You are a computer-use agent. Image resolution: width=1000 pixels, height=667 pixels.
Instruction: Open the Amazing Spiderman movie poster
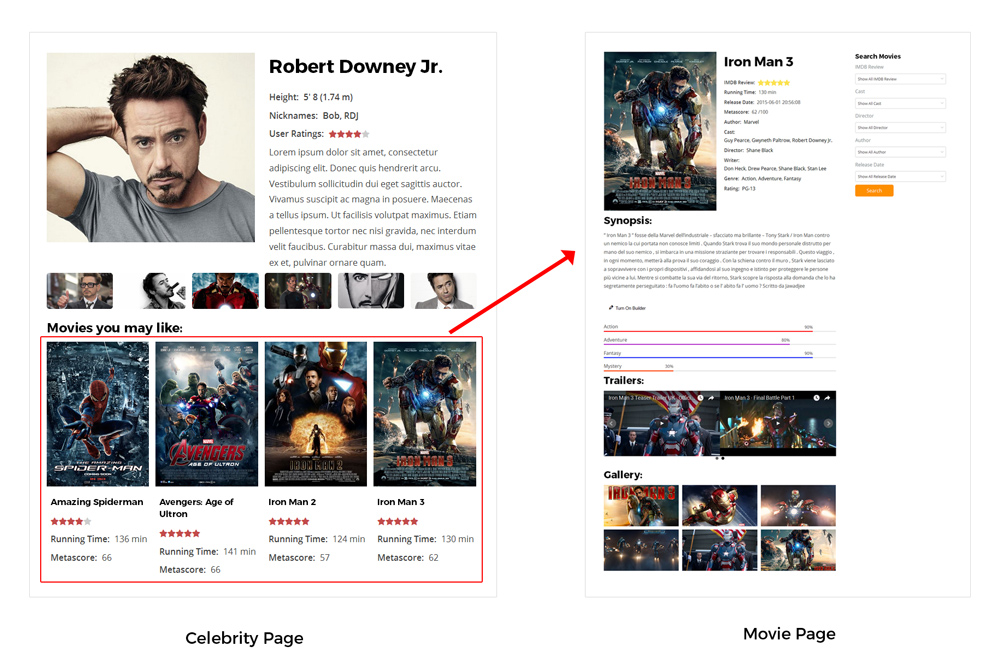click(98, 414)
